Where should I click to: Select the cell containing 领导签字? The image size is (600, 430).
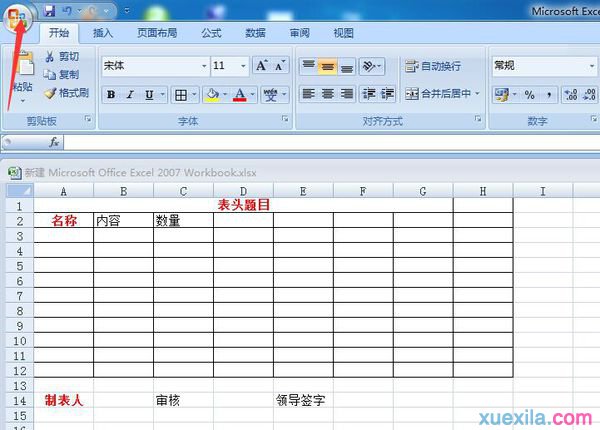coord(302,400)
